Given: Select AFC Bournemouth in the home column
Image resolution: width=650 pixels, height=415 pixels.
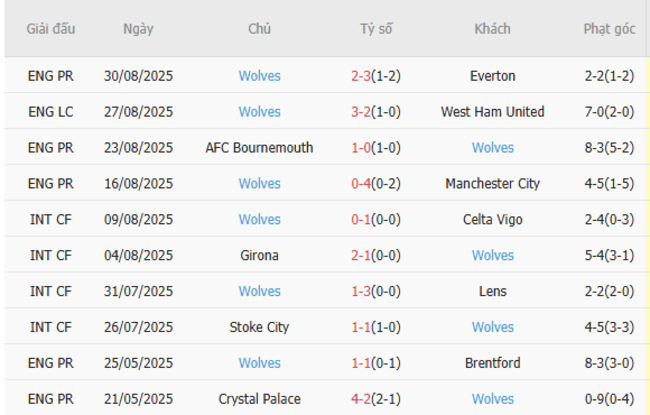Looking at the screenshot, I should 259,148.
